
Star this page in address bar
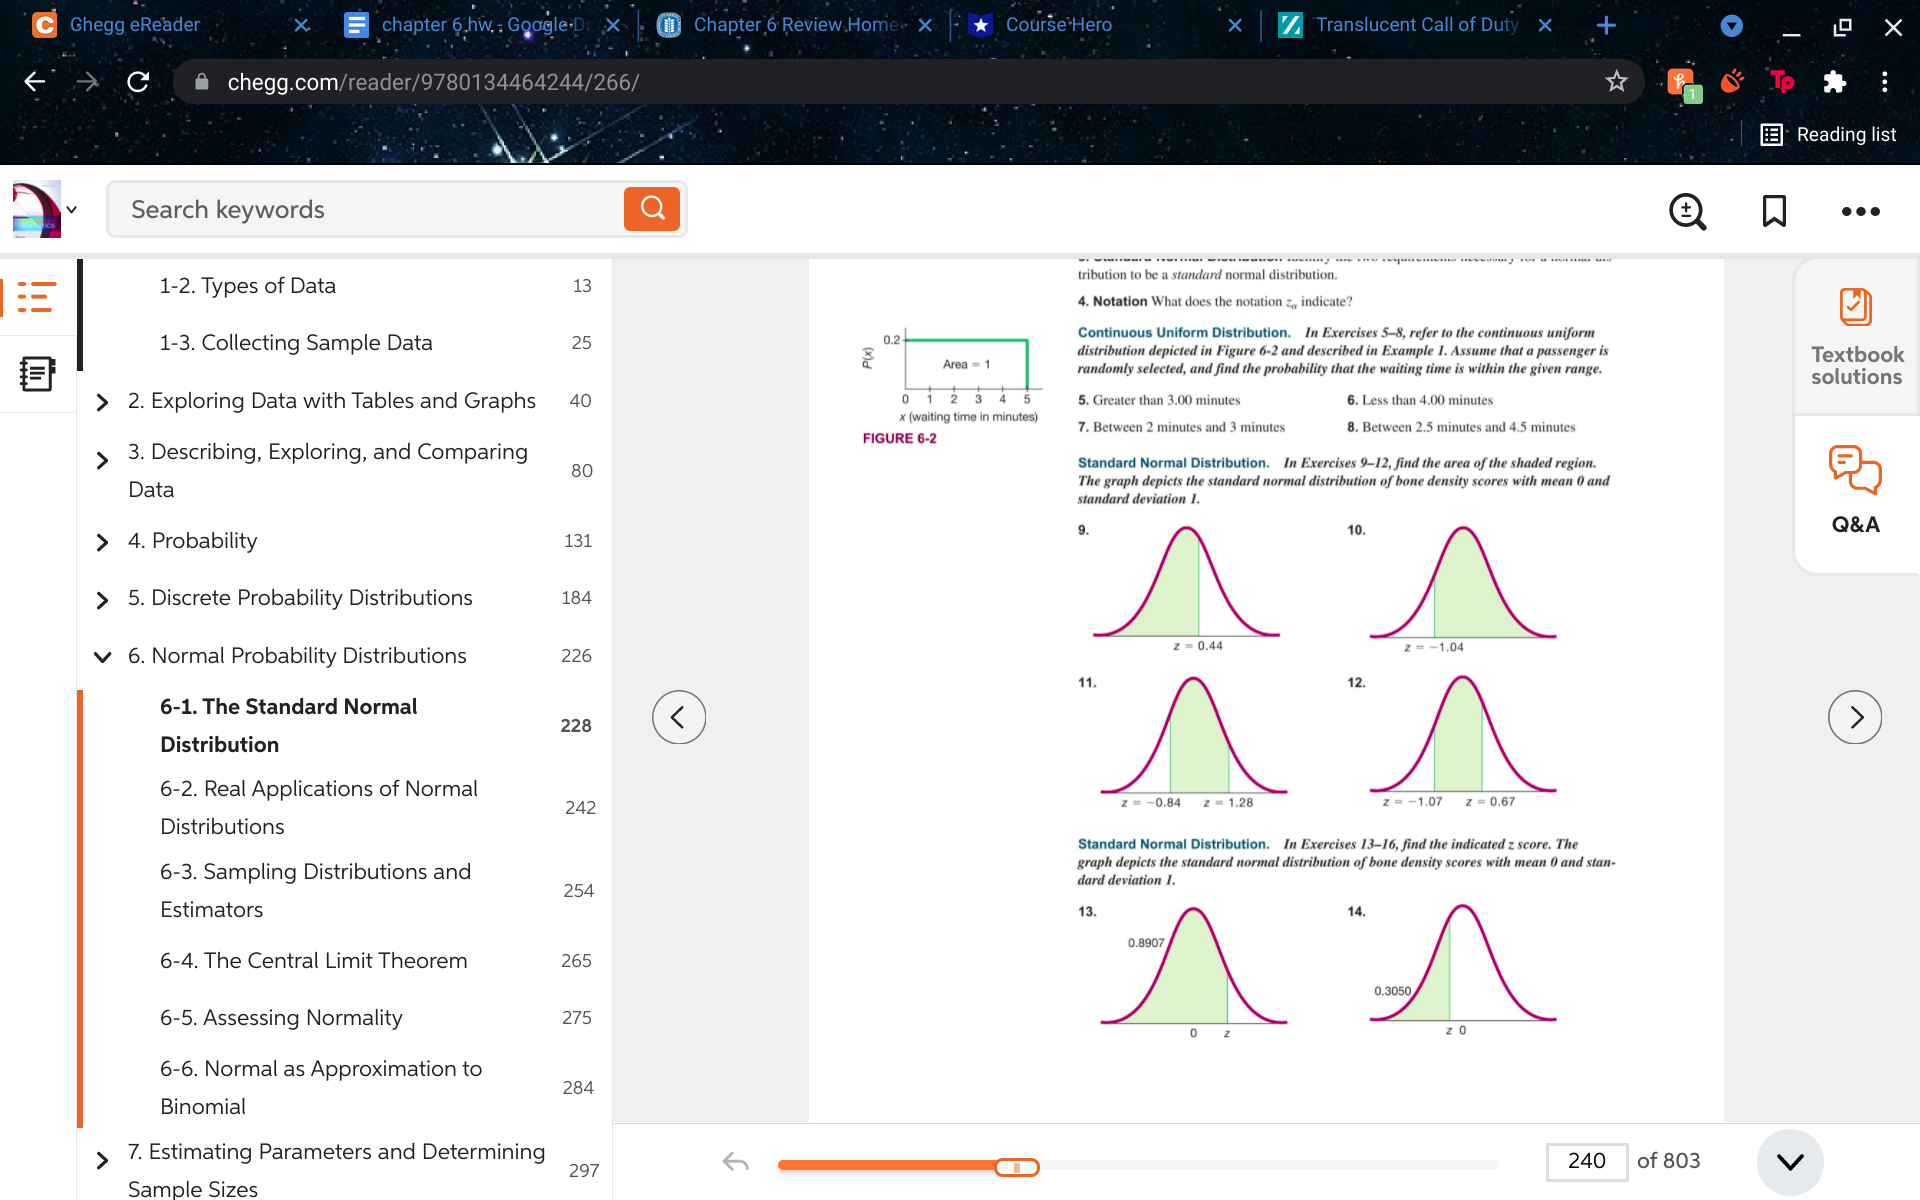(x=1616, y=82)
